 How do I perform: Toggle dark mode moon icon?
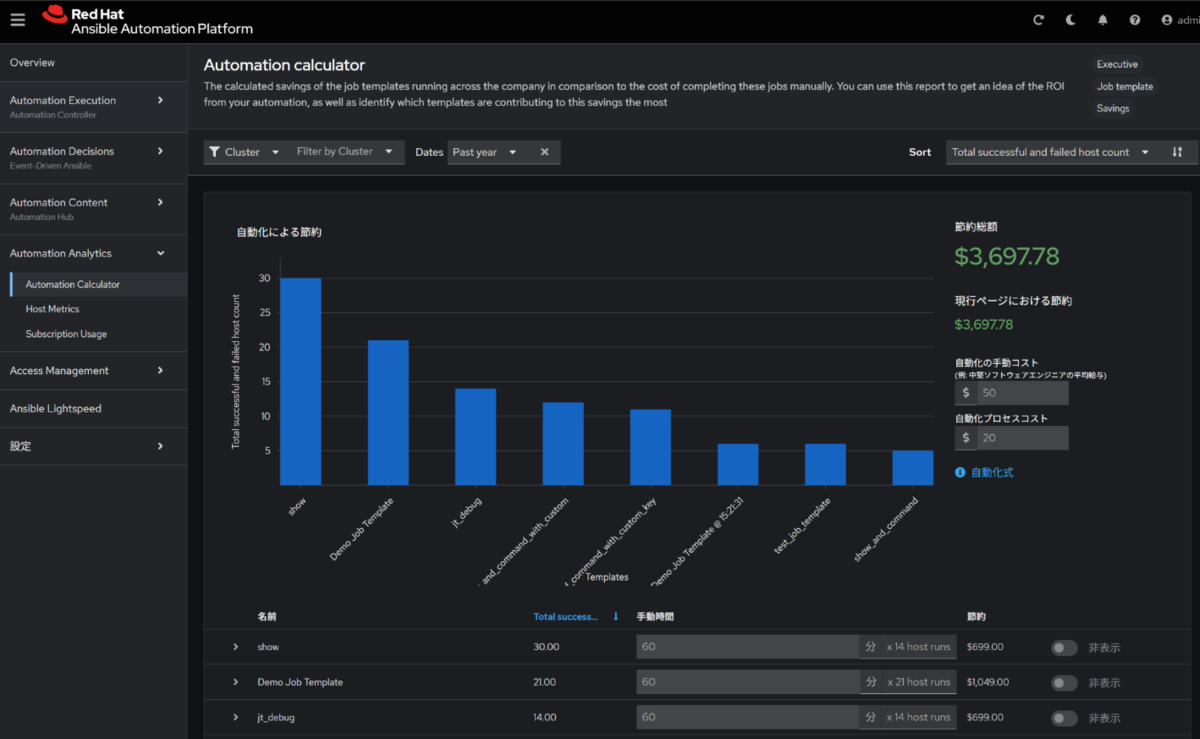tap(1071, 20)
